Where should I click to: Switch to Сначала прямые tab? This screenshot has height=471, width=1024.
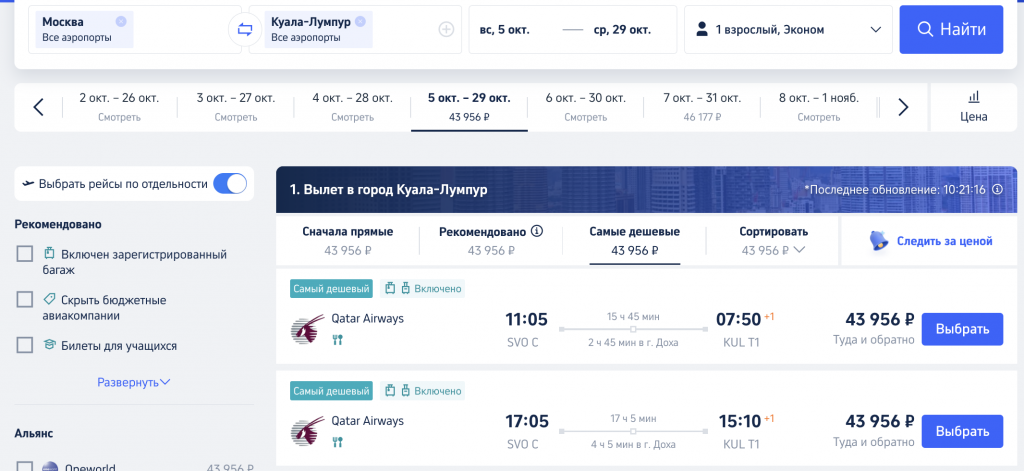click(347, 240)
